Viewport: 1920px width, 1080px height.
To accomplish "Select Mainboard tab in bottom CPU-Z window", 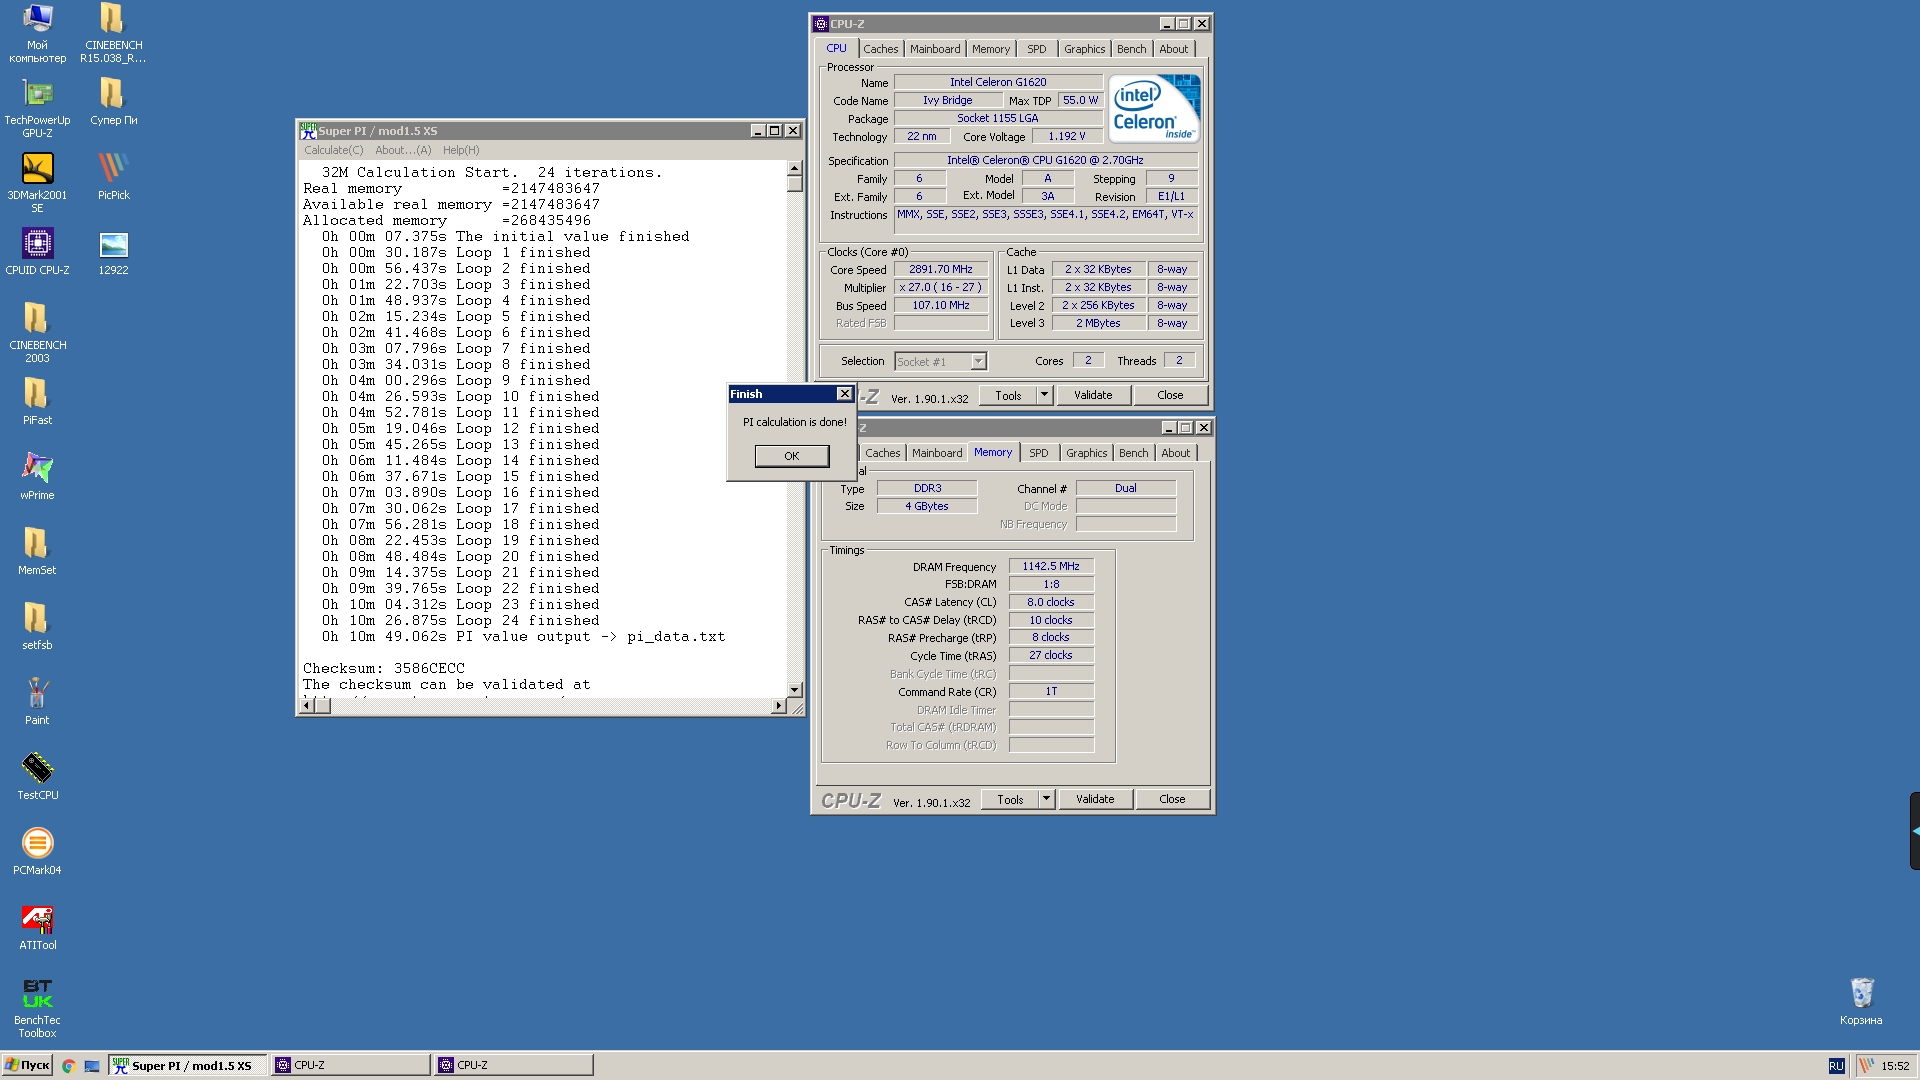I will tap(937, 453).
